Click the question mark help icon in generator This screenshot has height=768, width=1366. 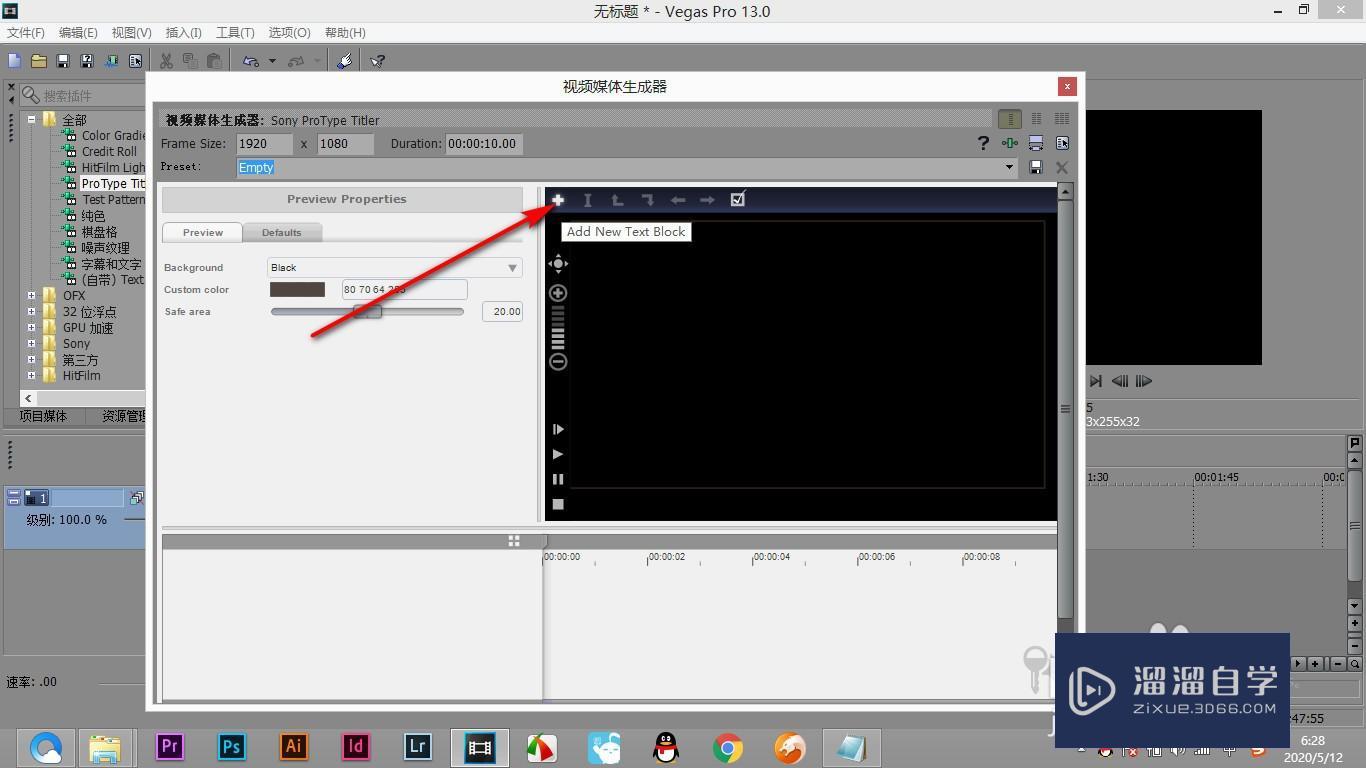[x=983, y=143]
